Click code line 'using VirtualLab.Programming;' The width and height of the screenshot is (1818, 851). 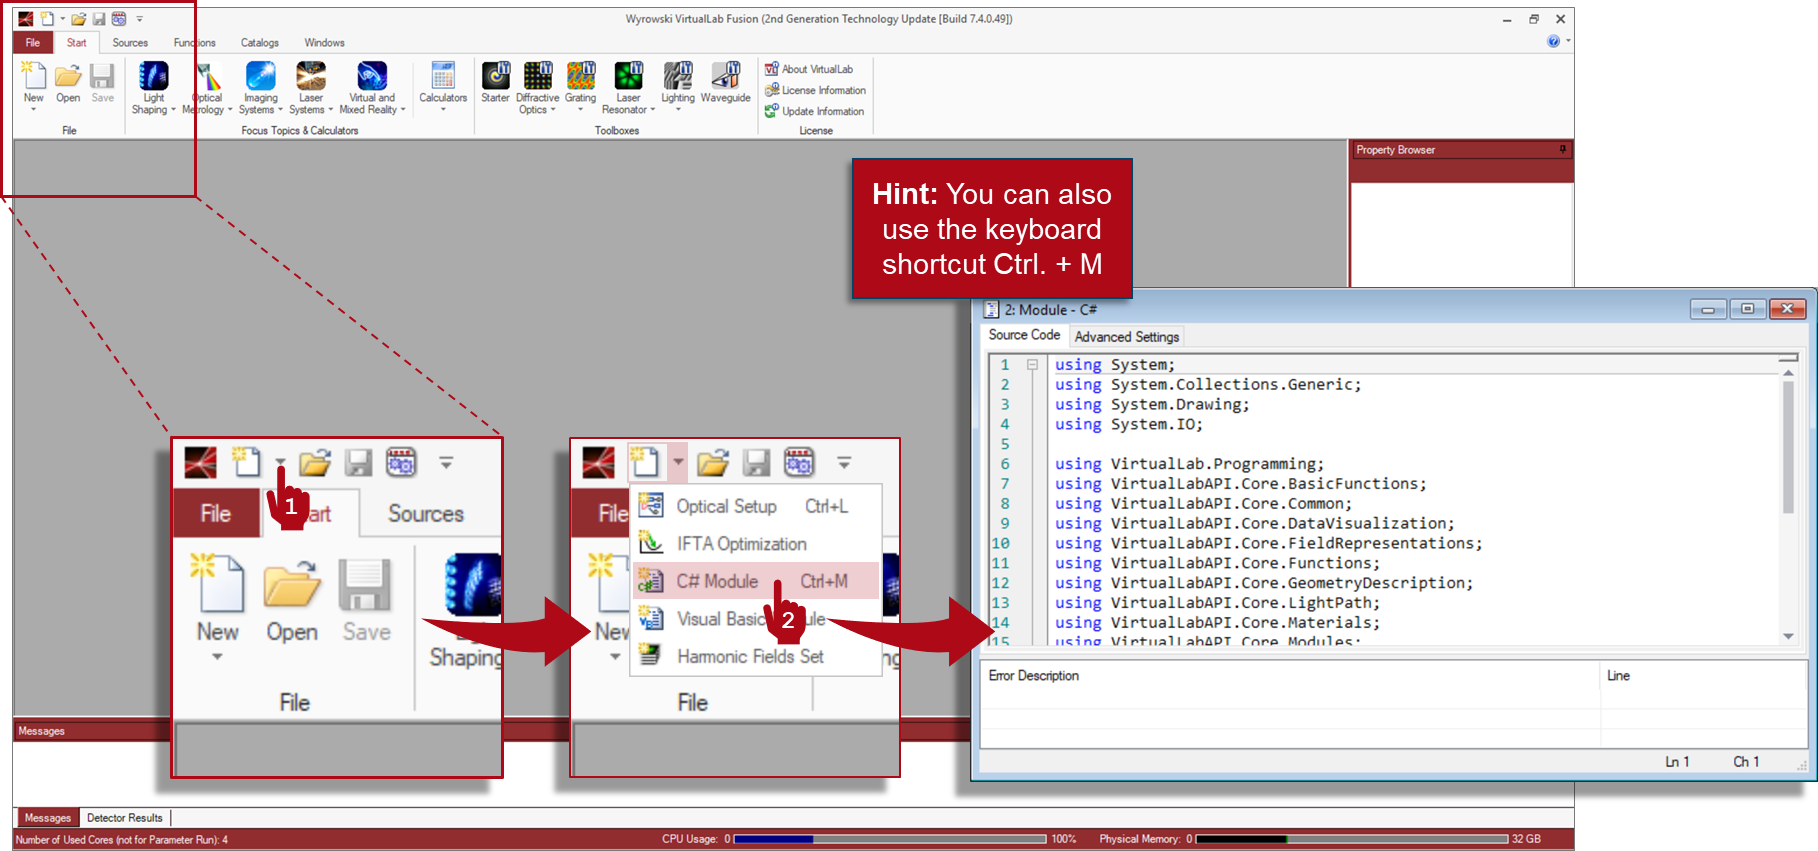tap(1189, 464)
